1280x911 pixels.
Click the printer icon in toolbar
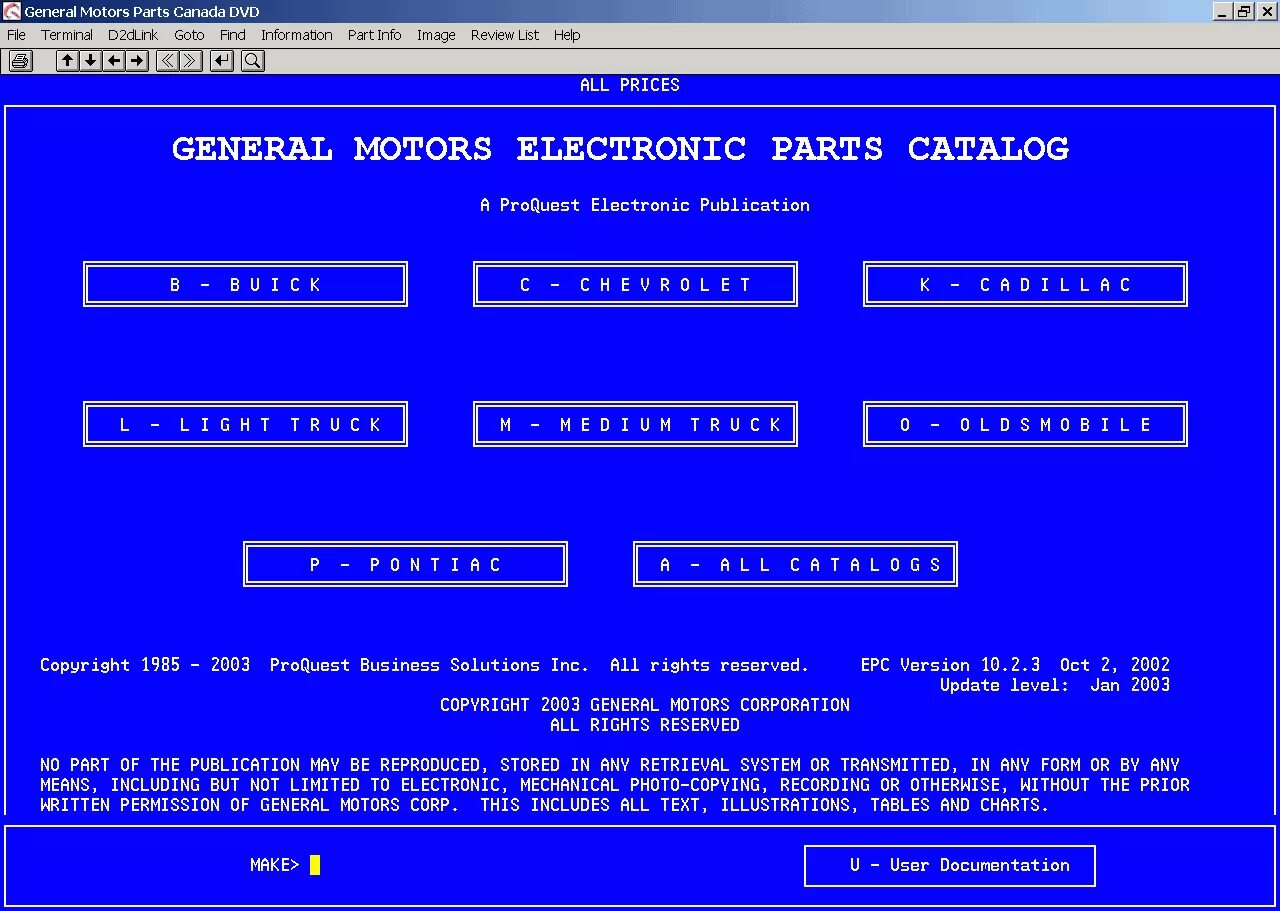tap(20, 61)
